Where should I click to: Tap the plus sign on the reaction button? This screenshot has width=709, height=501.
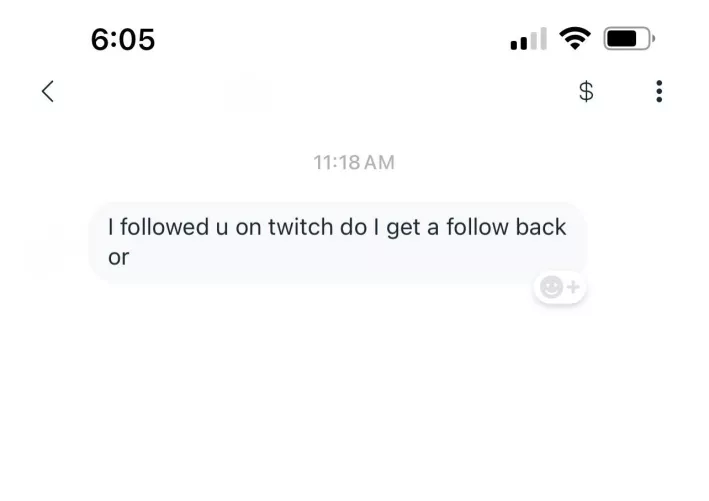click(573, 288)
